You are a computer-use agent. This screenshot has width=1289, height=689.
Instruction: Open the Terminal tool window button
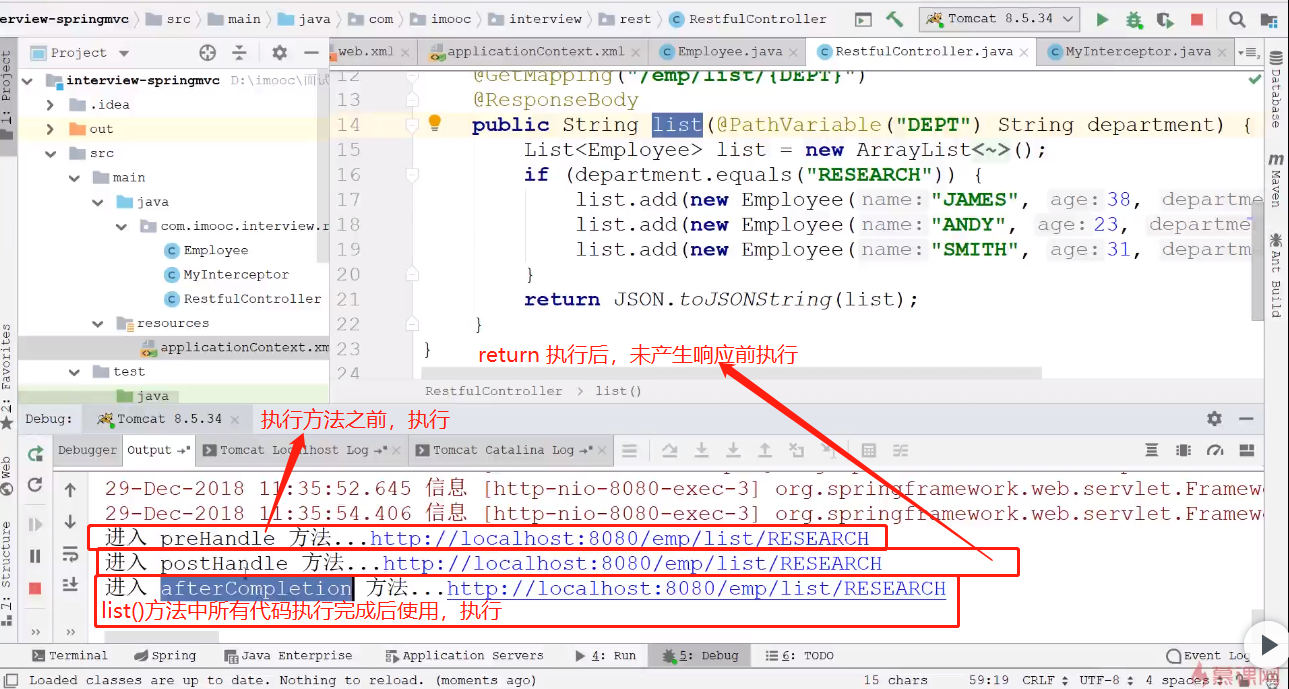pos(69,656)
